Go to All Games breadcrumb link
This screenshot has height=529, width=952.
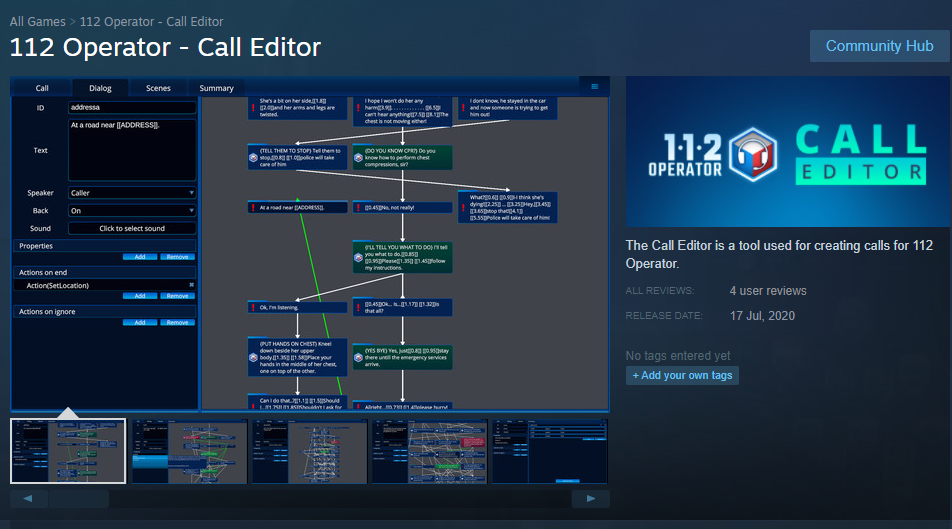[x=38, y=22]
